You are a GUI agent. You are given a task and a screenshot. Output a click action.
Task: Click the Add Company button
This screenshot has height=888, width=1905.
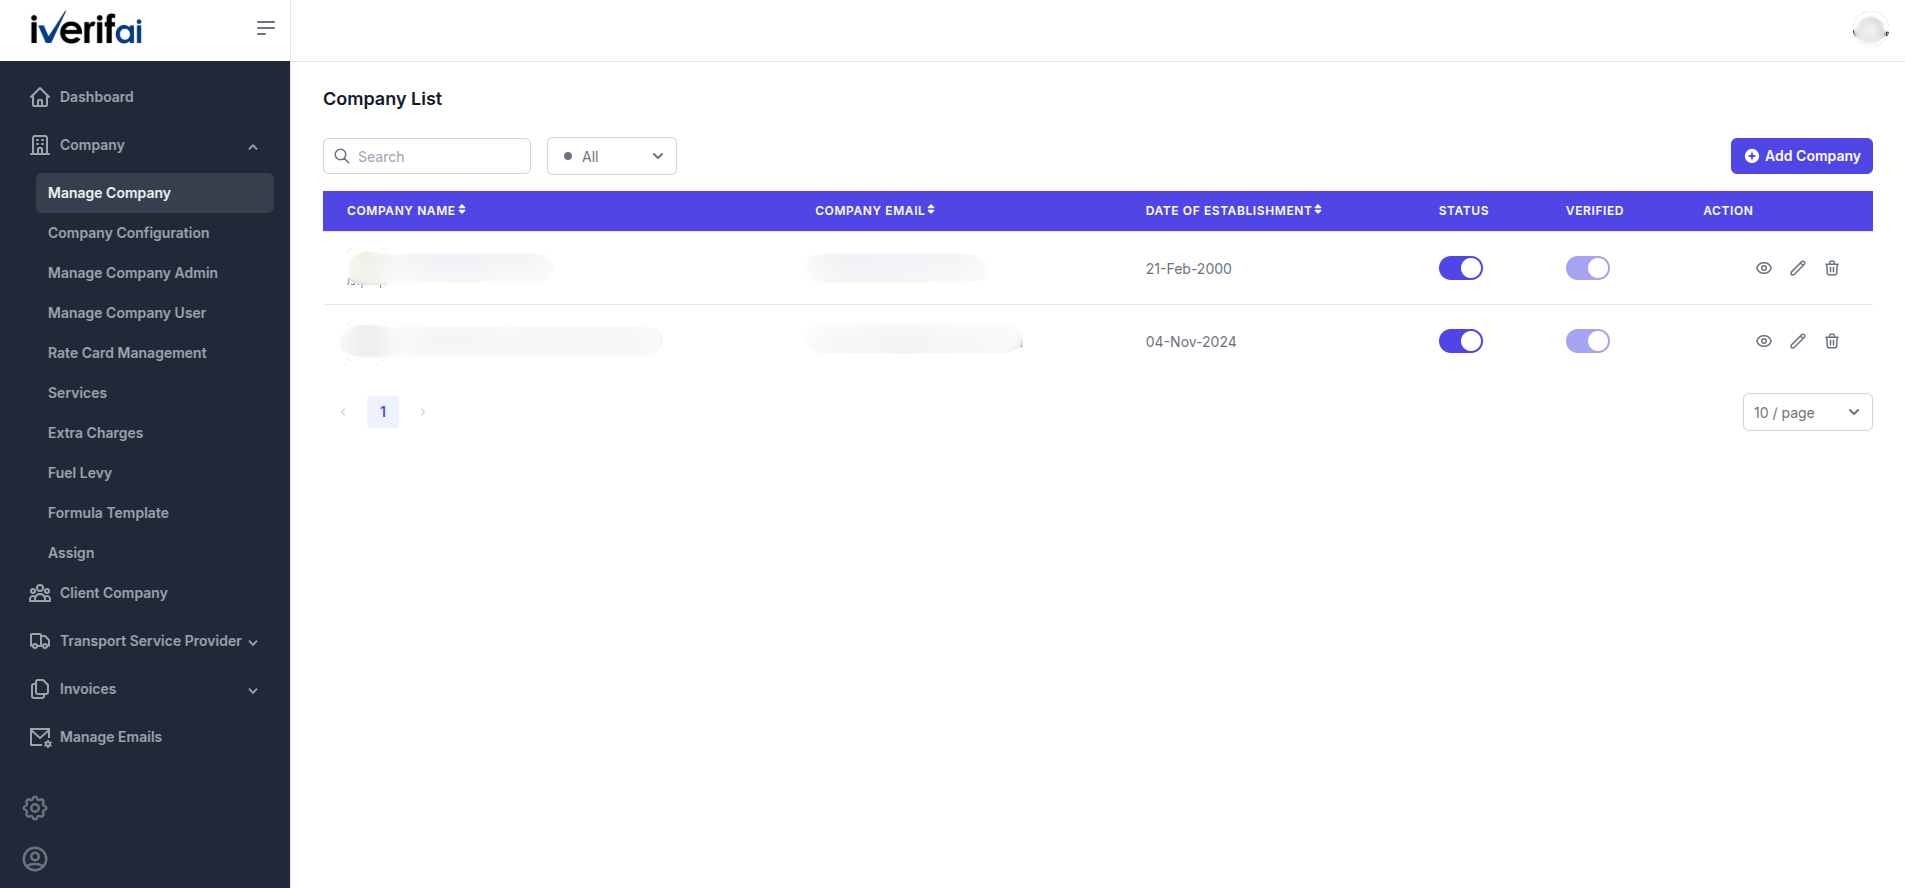tap(1802, 156)
